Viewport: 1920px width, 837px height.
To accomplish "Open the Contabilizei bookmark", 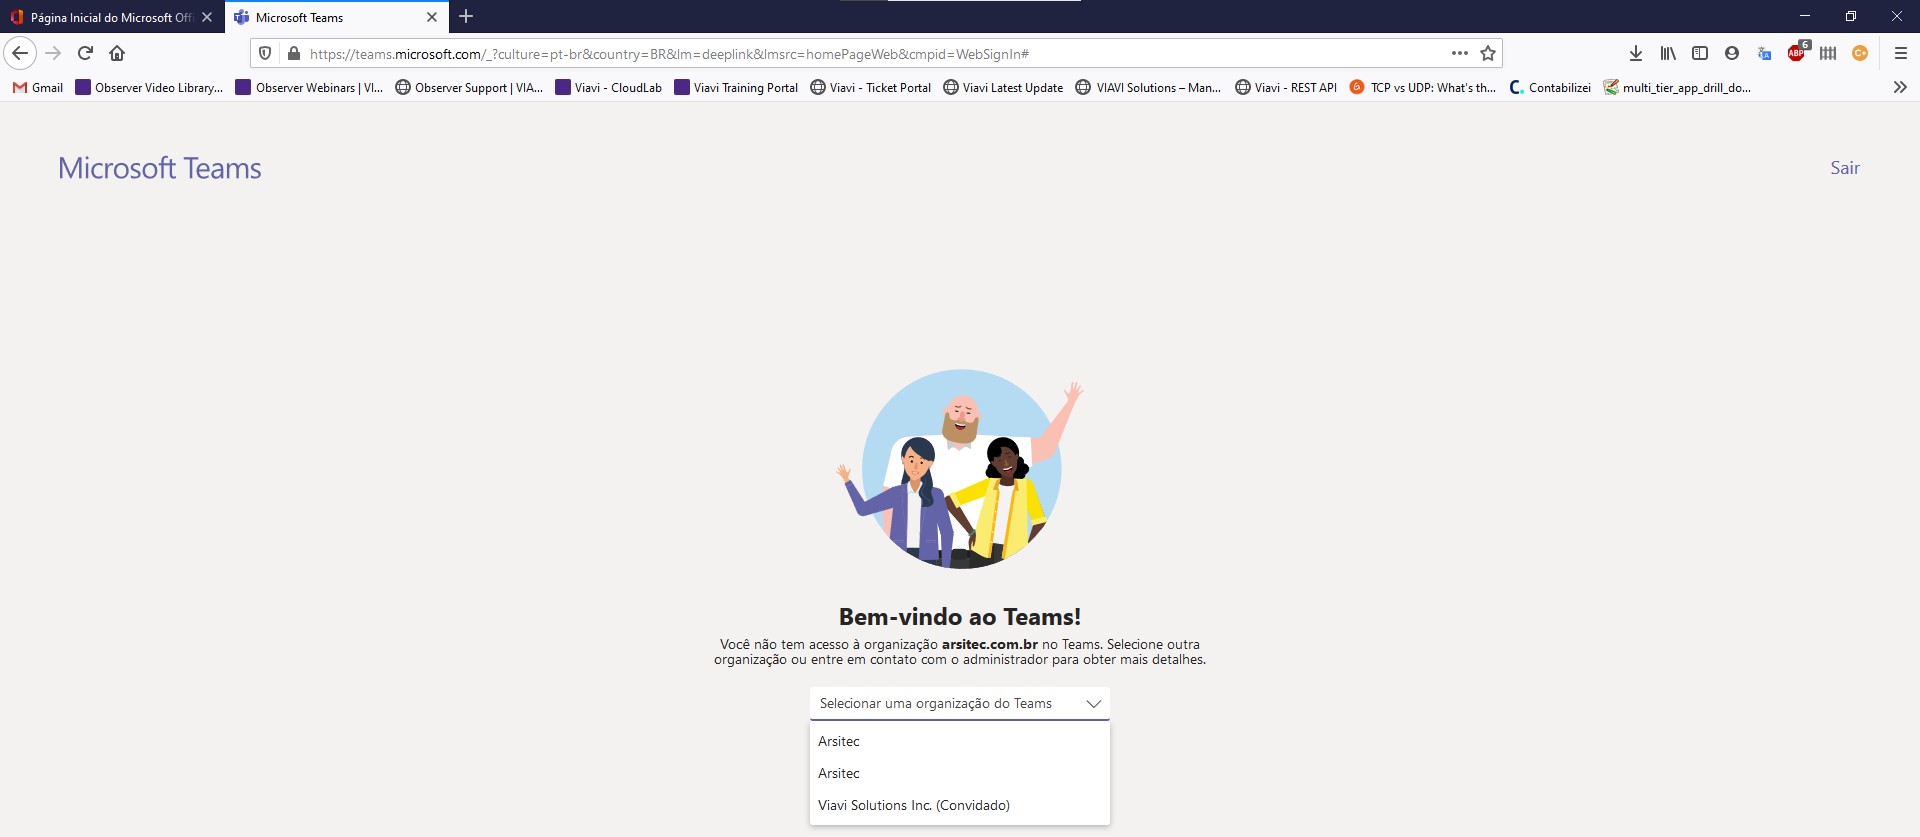I will (x=1550, y=87).
